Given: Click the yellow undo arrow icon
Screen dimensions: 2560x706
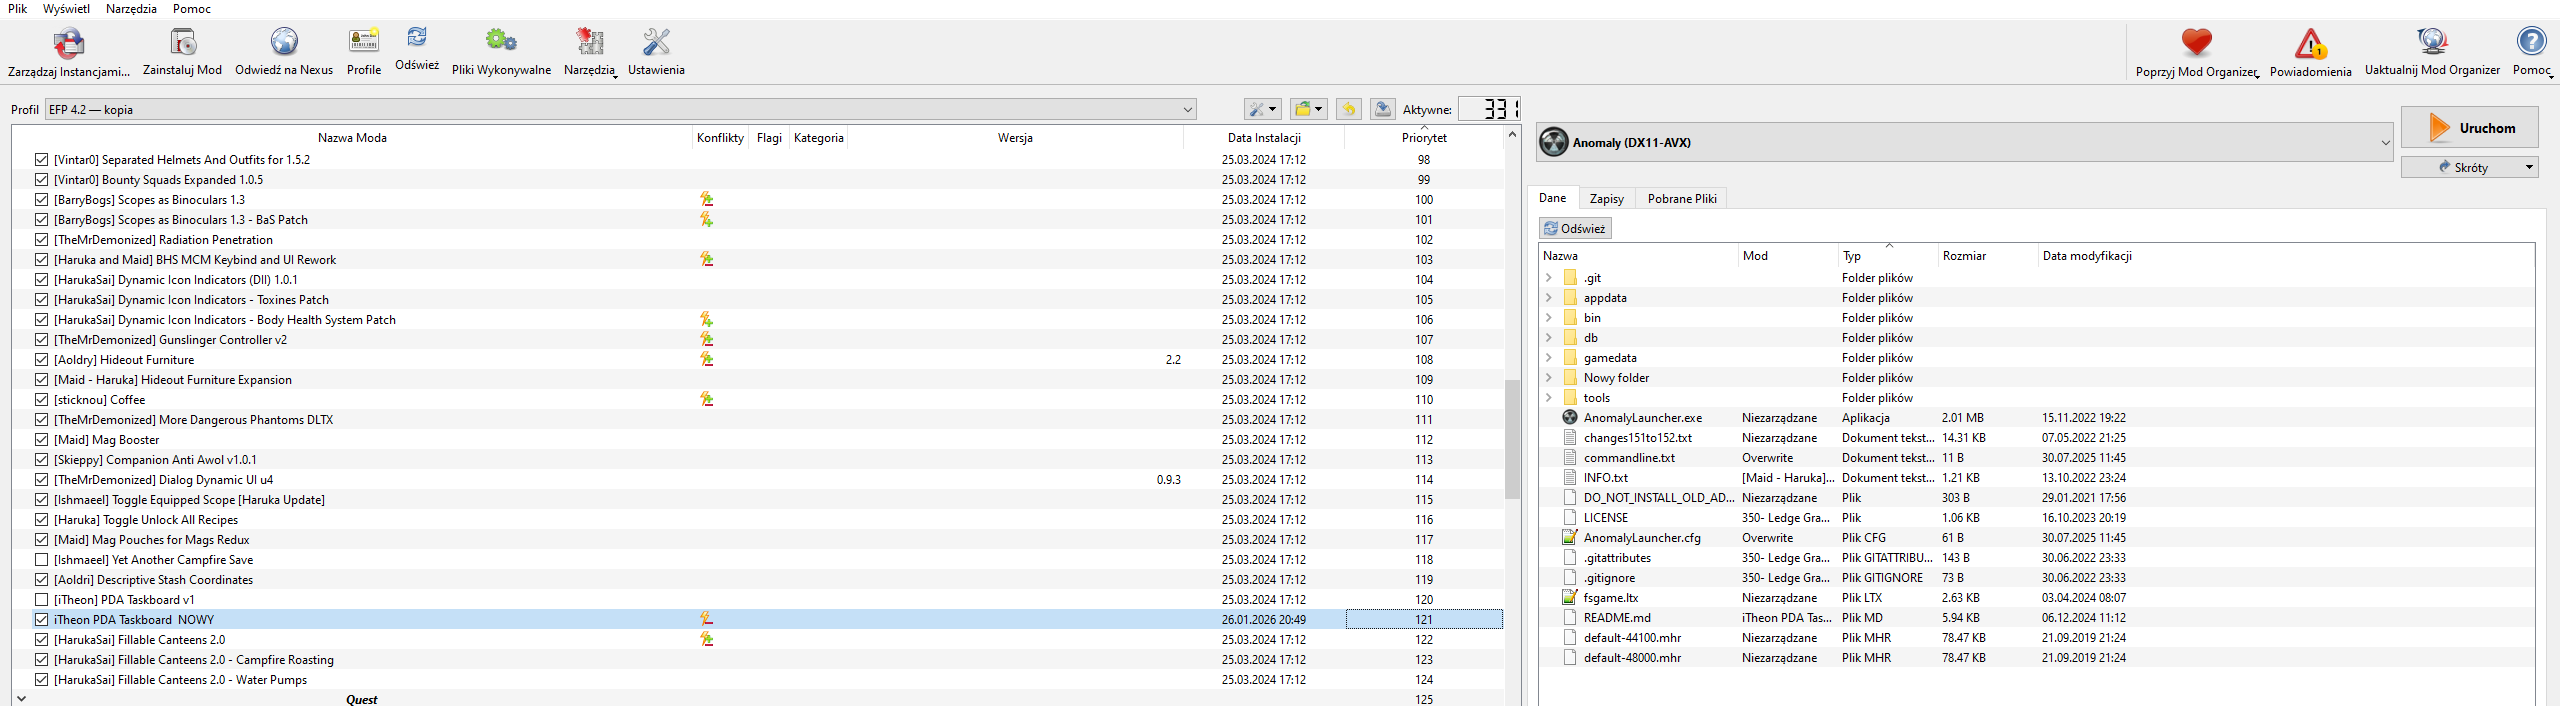Looking at the screenshot, I should (x=1348, y=109).
